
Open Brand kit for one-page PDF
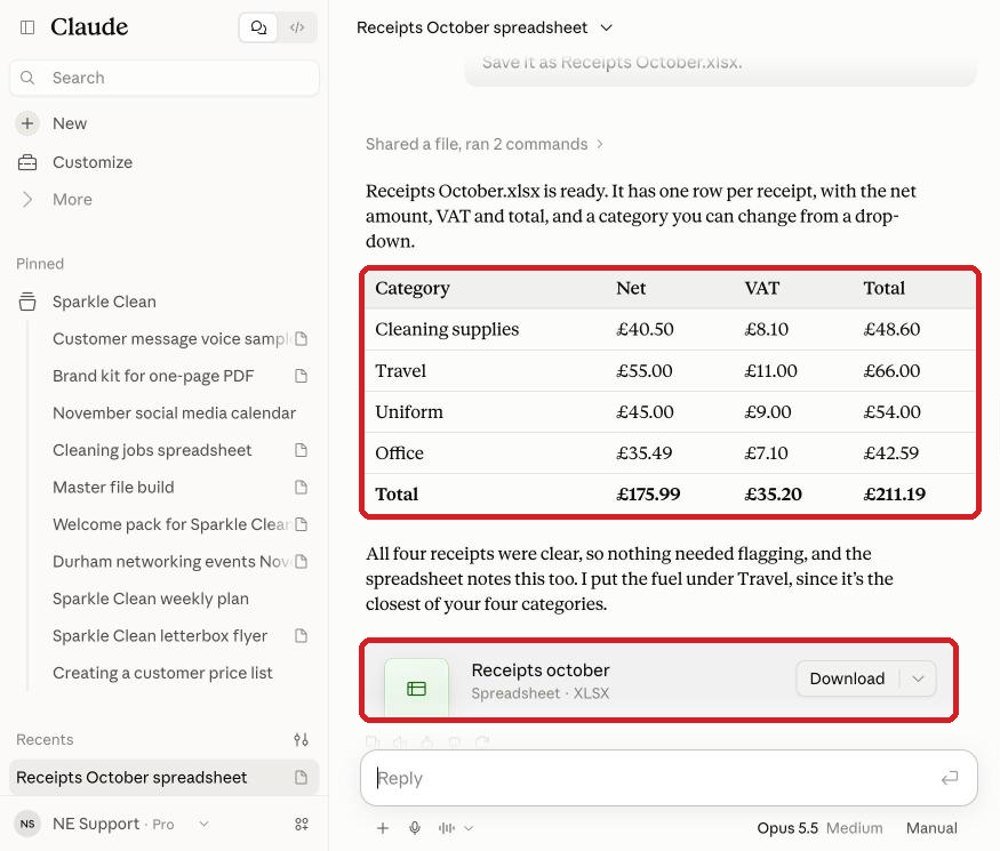[x=153, y=376]
